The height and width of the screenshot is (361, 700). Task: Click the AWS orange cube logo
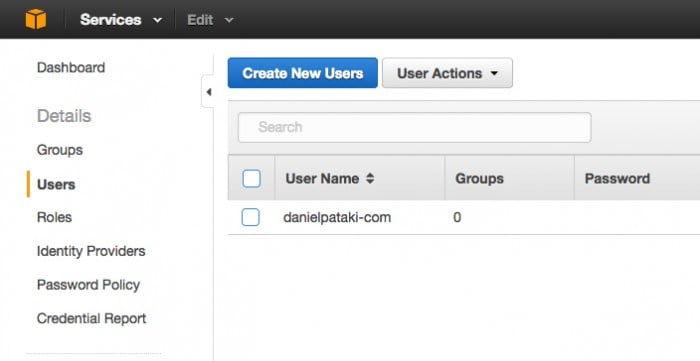coord(36,19)
